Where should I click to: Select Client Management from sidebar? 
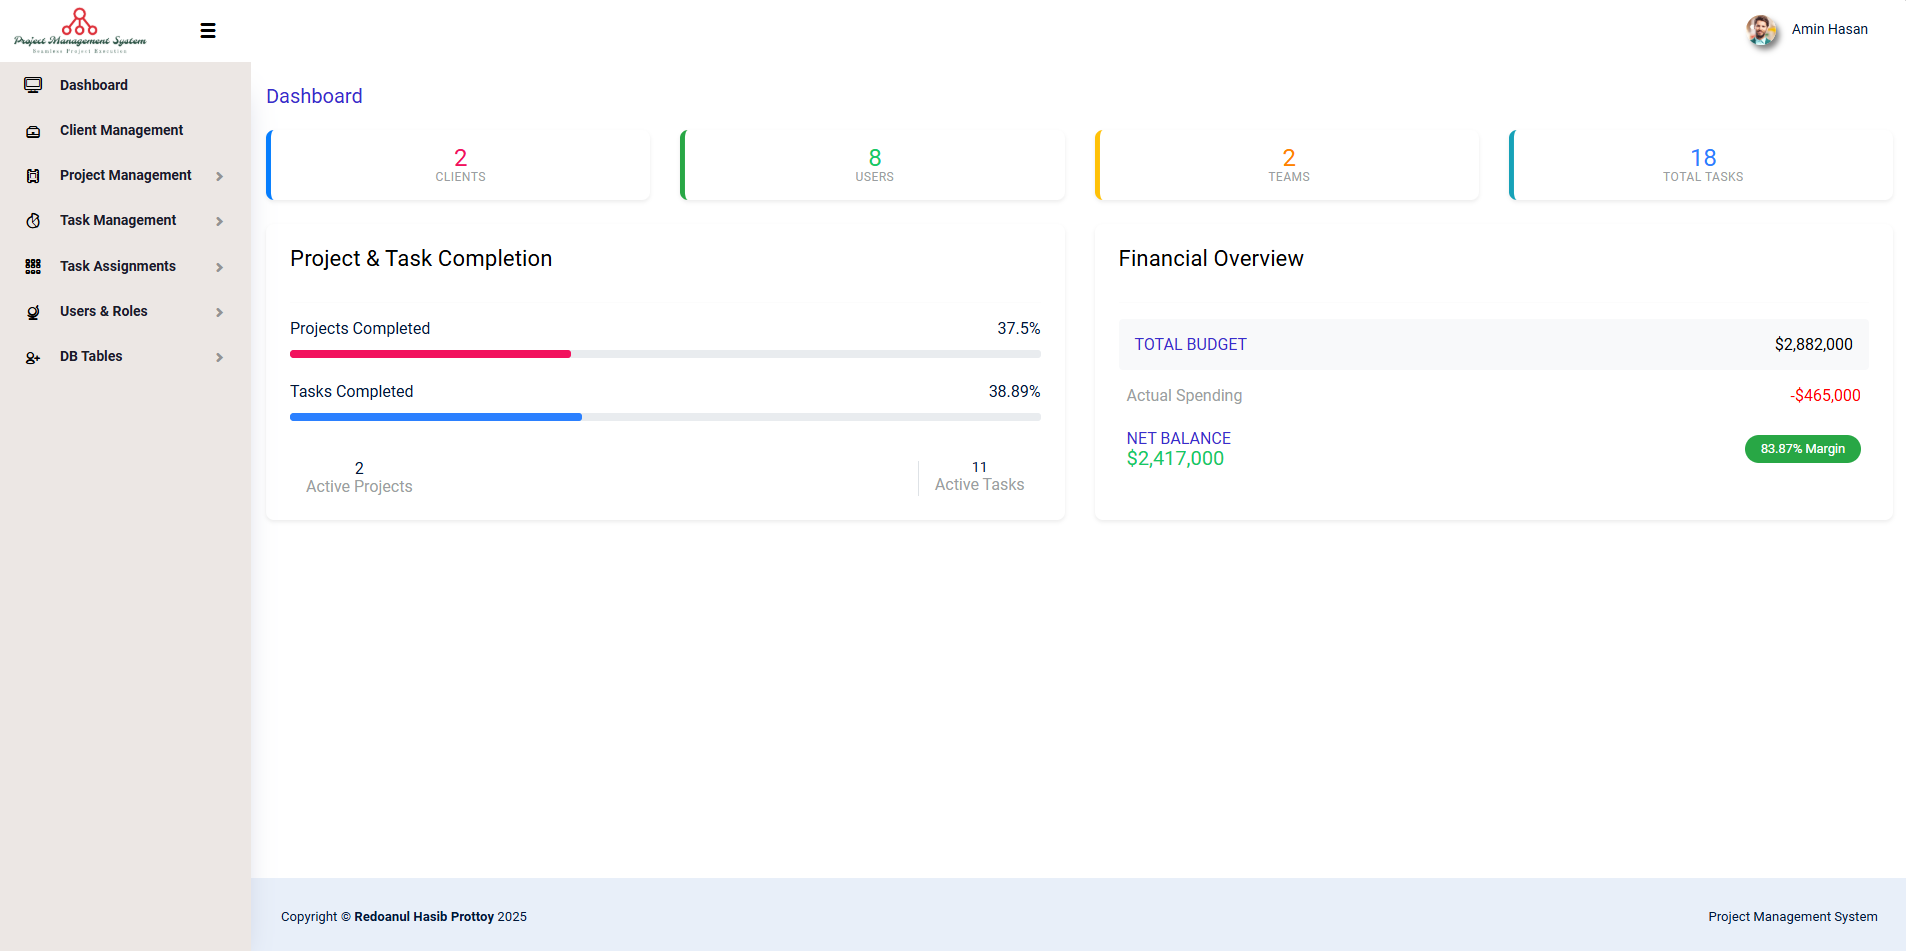click(x=121, y=130)
